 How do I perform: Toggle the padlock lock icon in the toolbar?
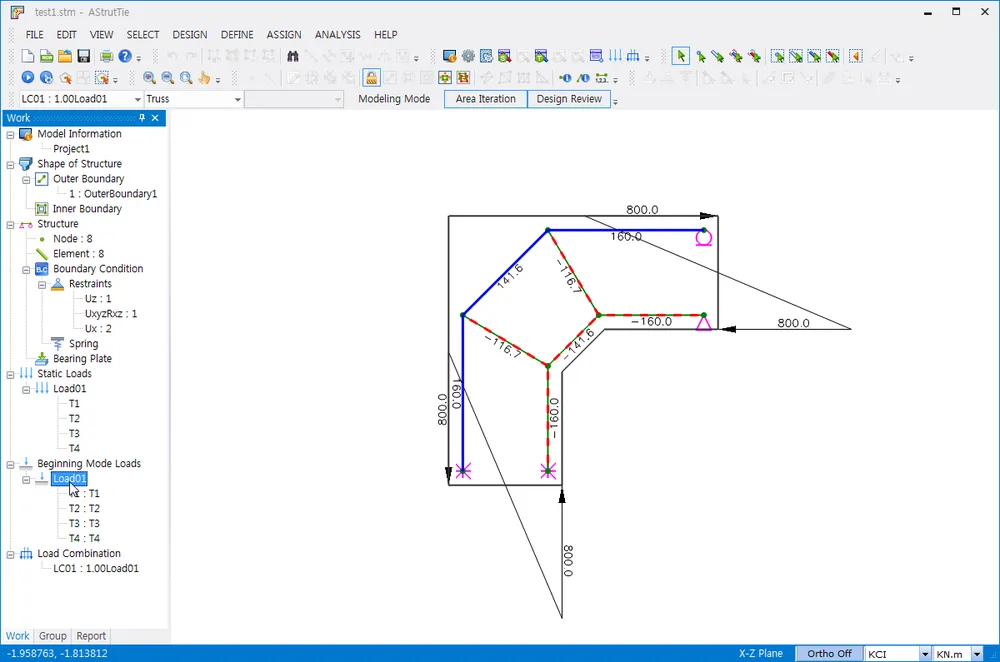pyautogui.click(x=371, y=78)
